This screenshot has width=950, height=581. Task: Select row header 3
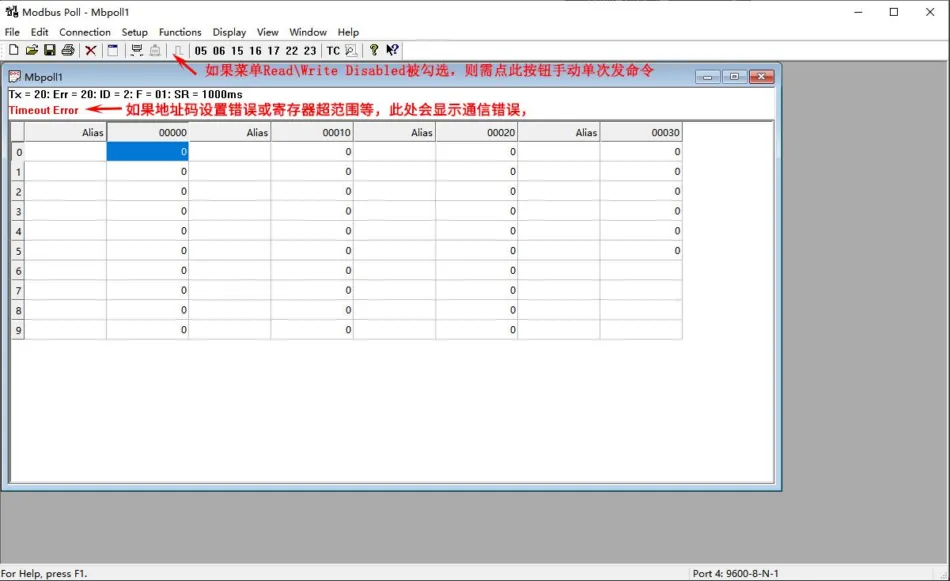pyautogui.click(x=18, y=211)
